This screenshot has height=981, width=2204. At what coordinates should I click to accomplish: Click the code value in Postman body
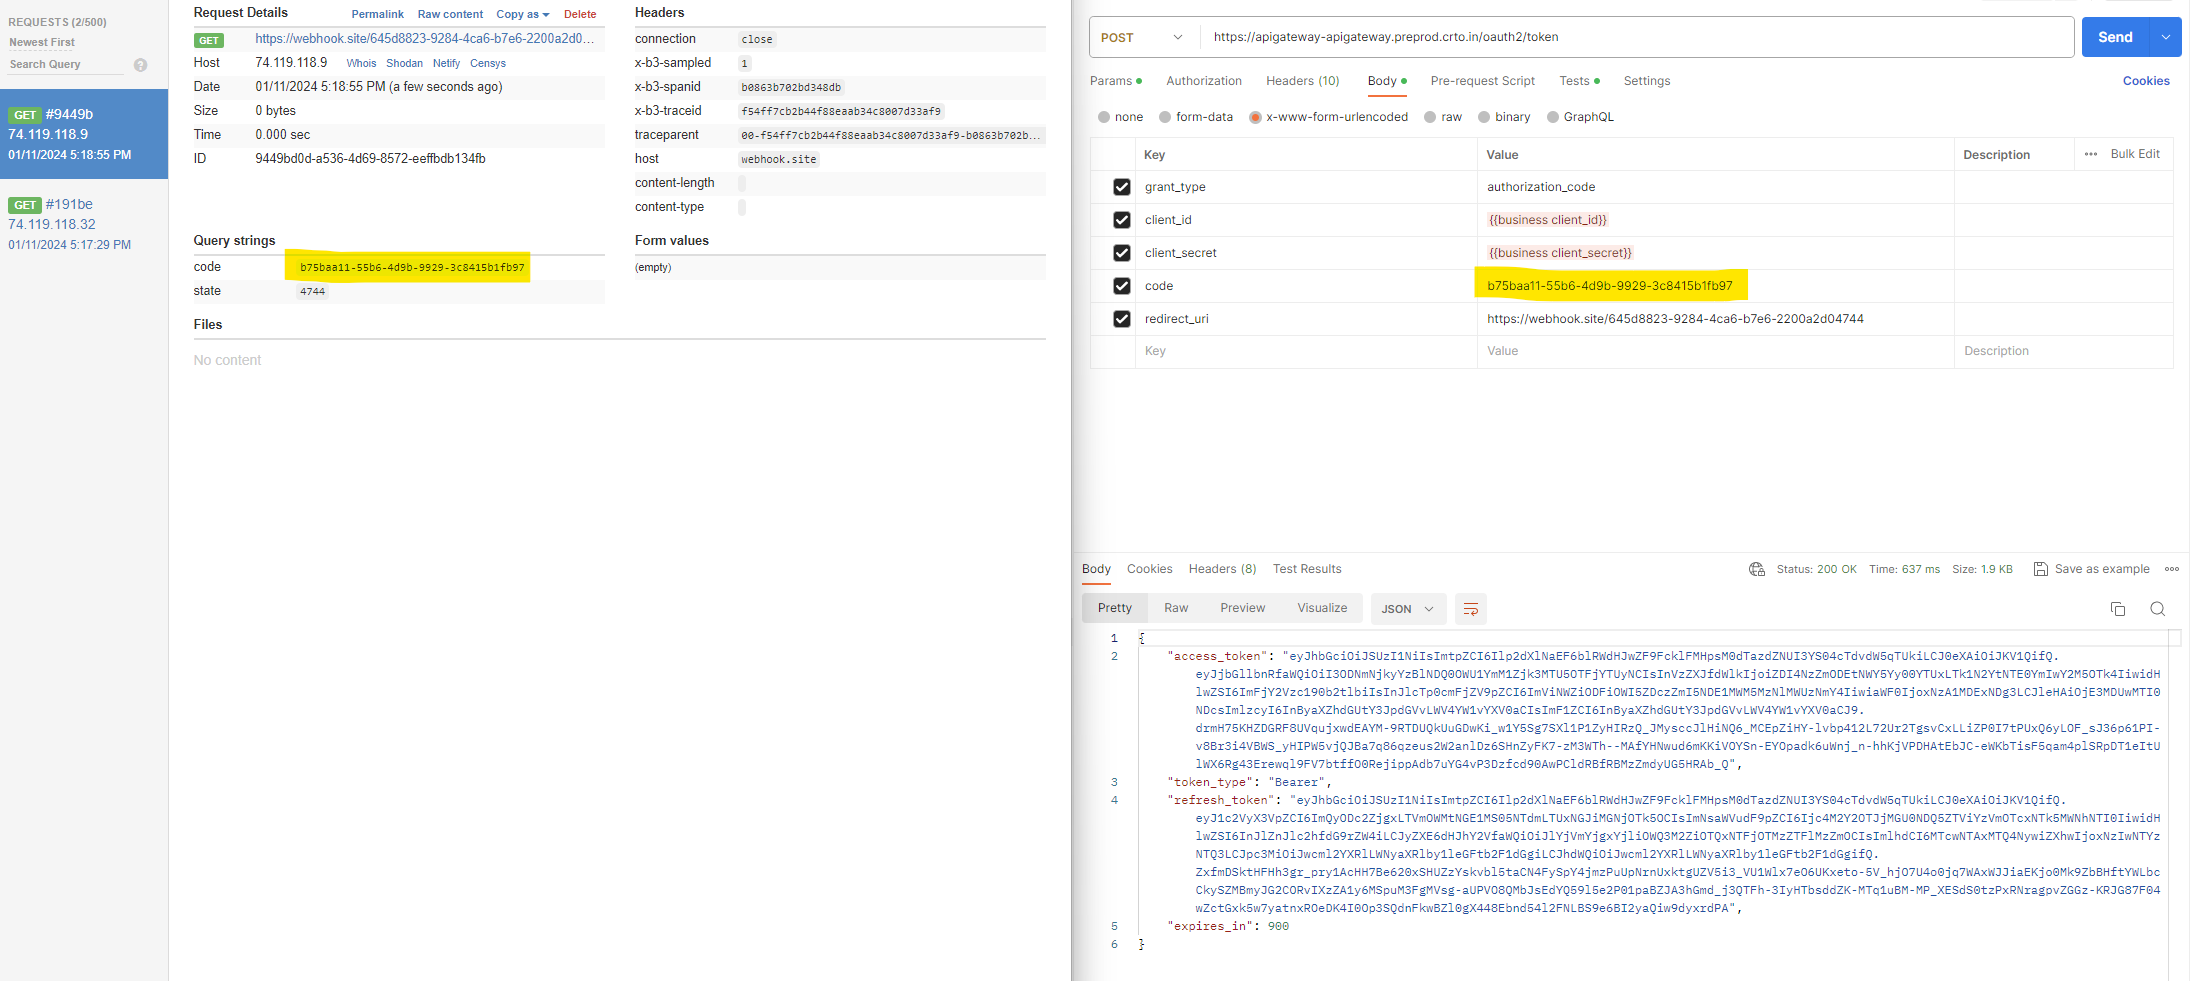[1609, 286]
